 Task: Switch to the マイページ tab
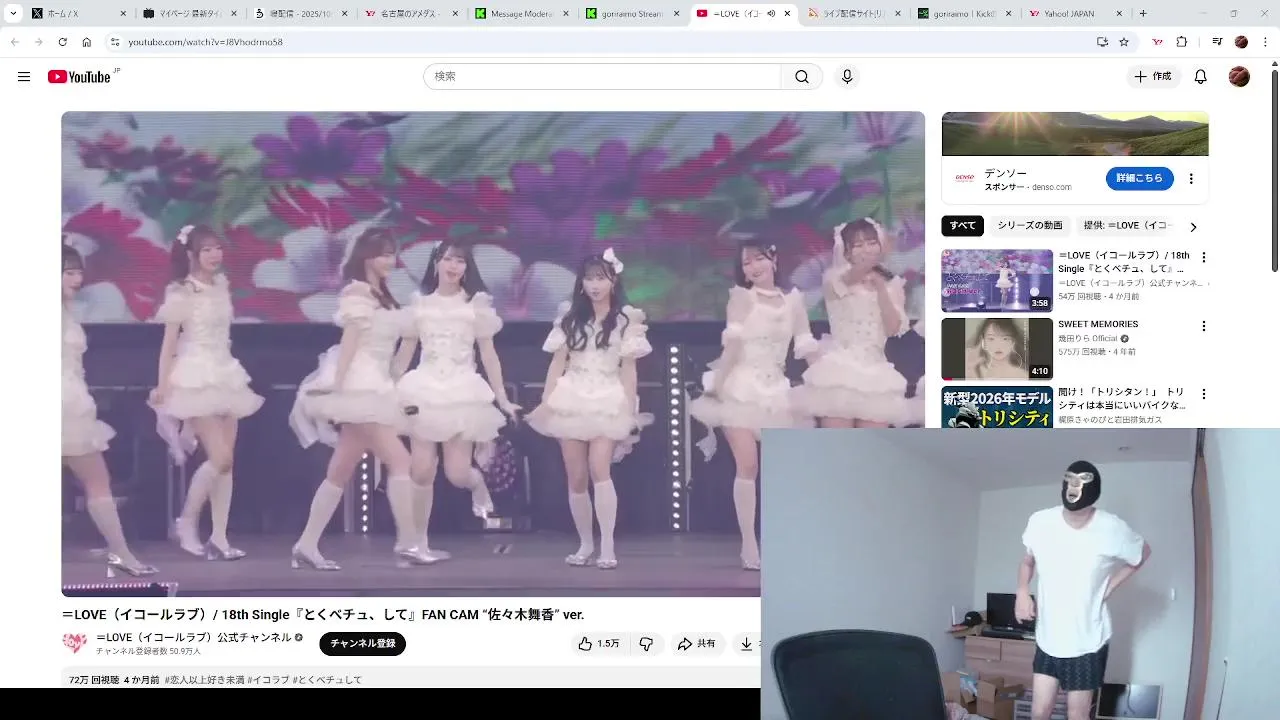188,14
